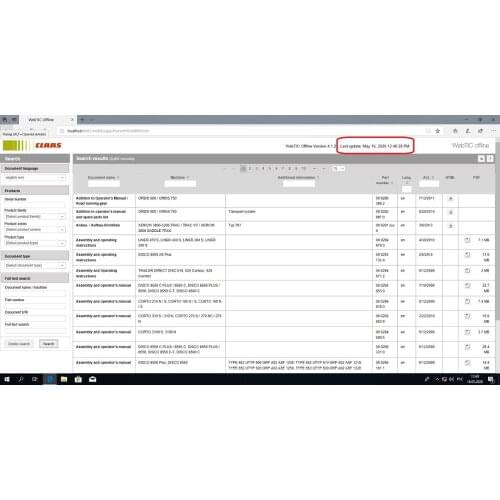
Task: Open the 7.1 MB PDF for LINER row
Action: pyautogui.click(x=468, y=240)
